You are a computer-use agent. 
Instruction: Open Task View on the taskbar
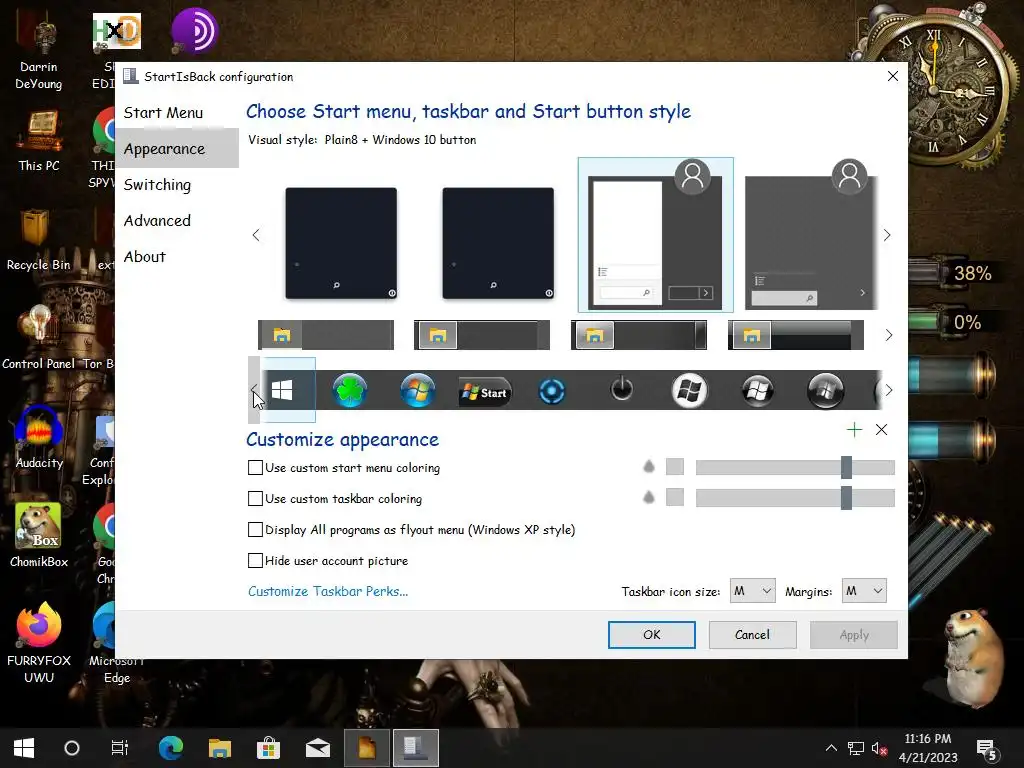click(120, 748)
